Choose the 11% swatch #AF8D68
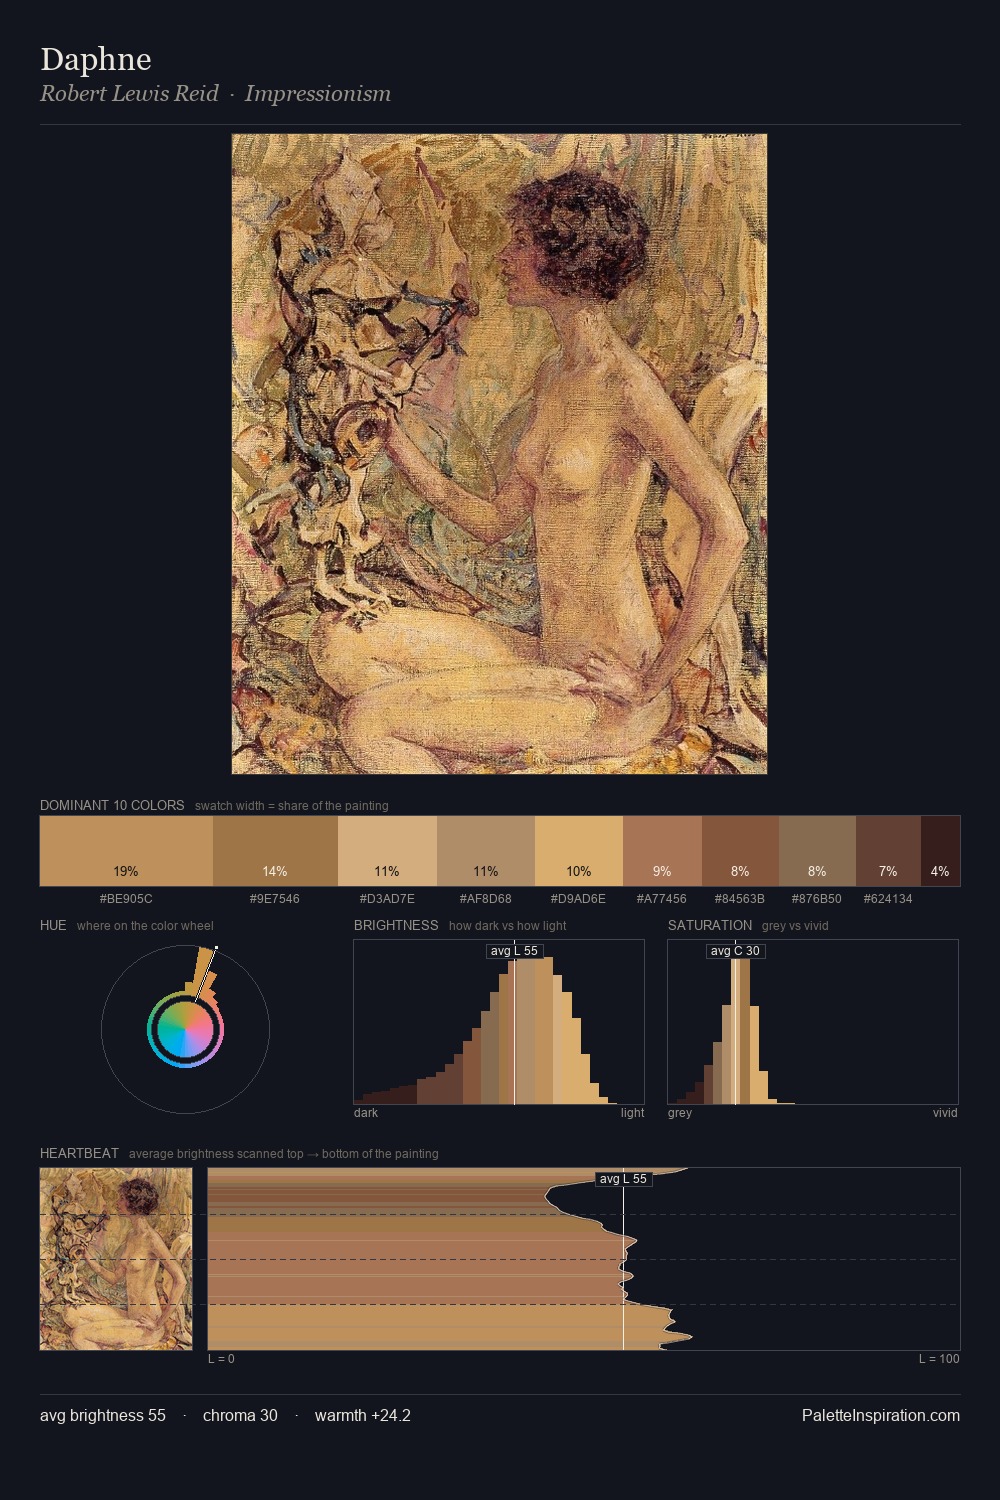The height and width of the screenshot is (1500, 1000). point(486,851)
